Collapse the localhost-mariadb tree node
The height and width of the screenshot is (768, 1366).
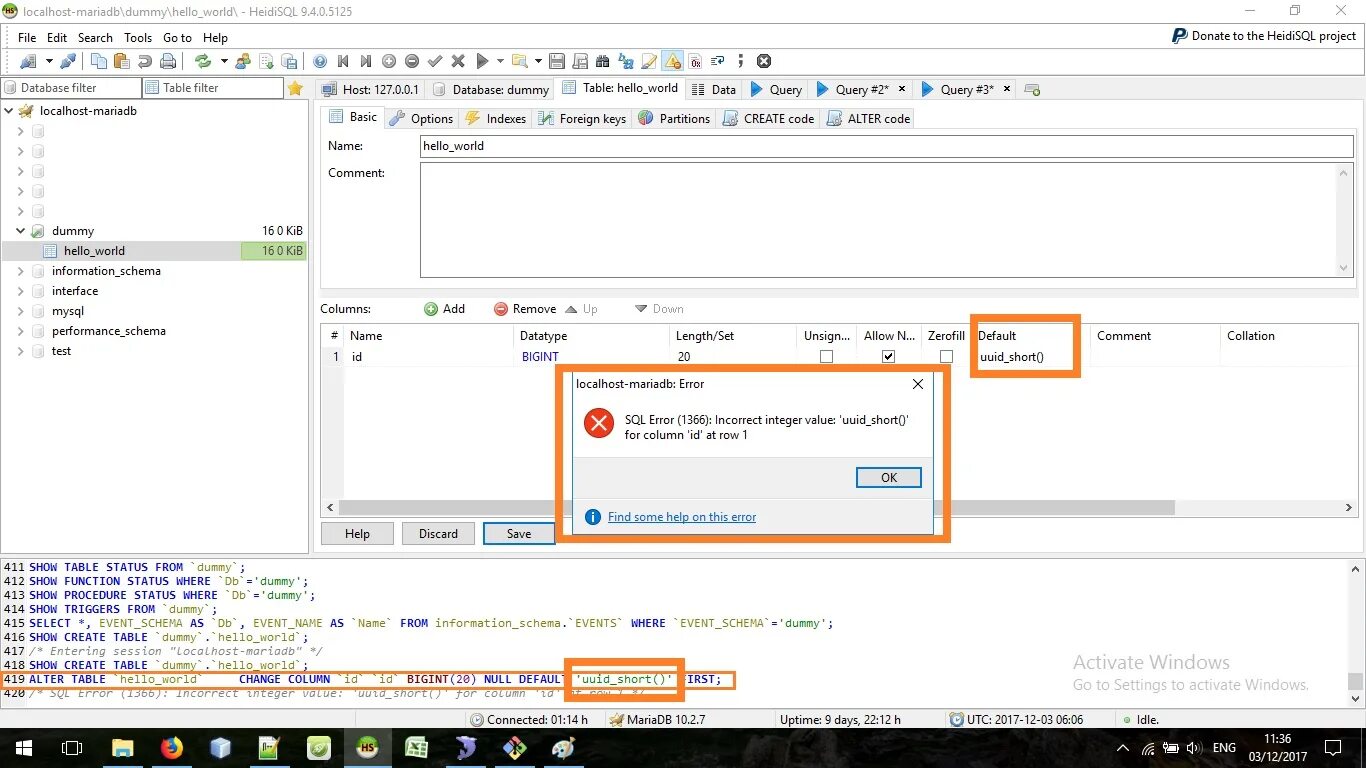coord(9,111)
